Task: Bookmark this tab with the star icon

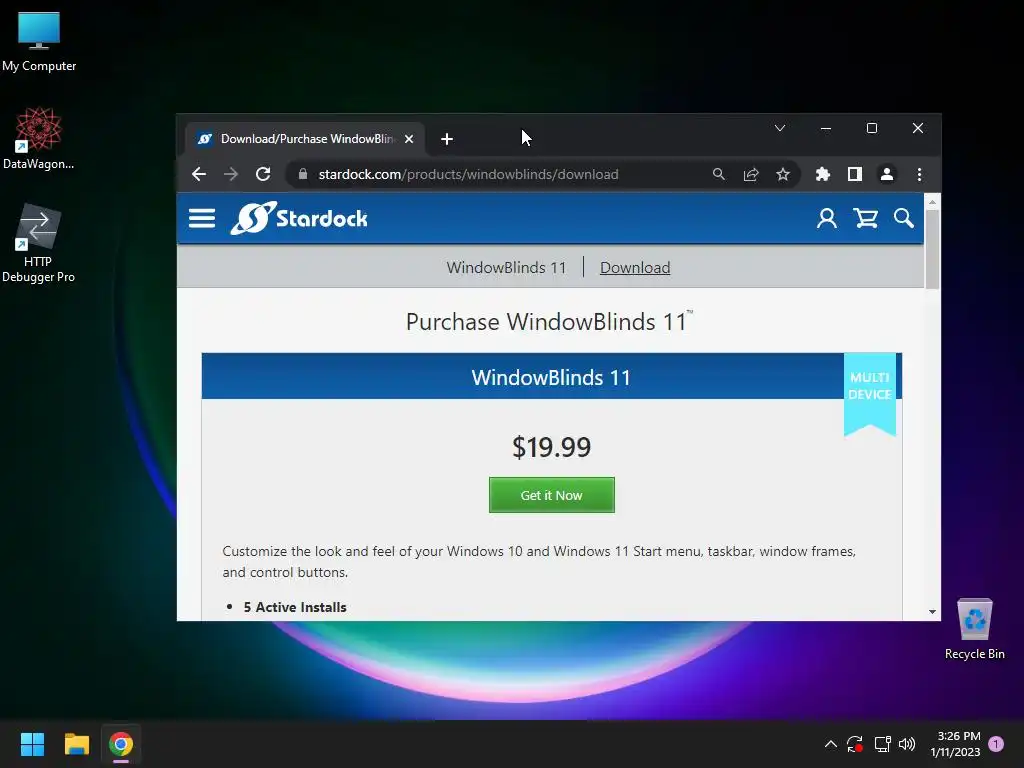Action: tap(783, 174)
